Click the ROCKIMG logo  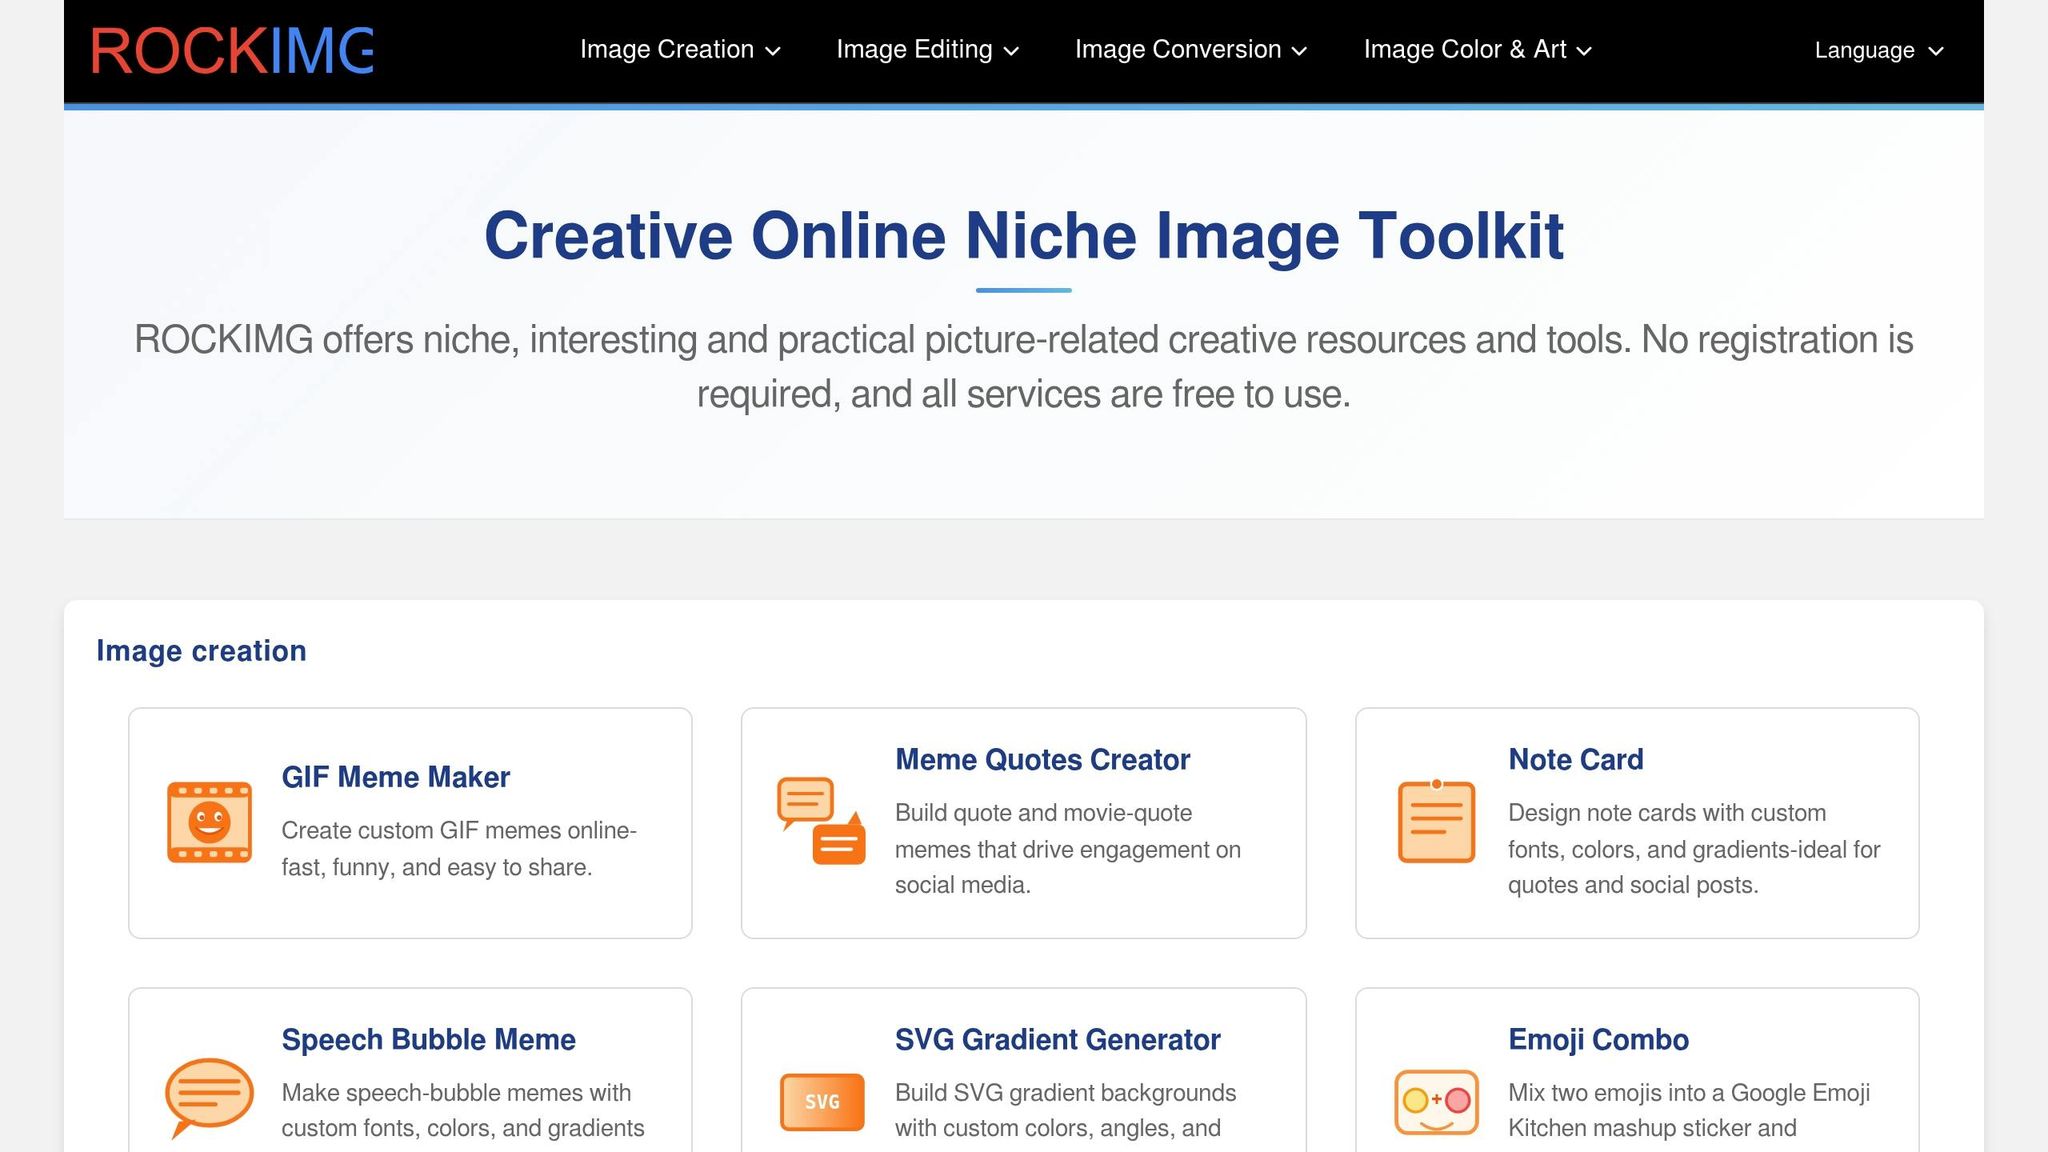pos(232,50)
